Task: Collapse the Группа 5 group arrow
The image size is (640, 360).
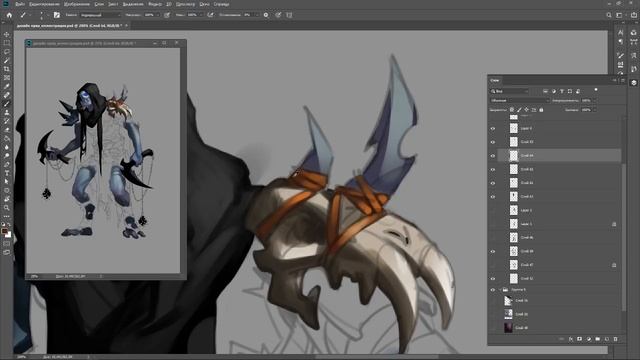Action: click(x=500, y=290)
